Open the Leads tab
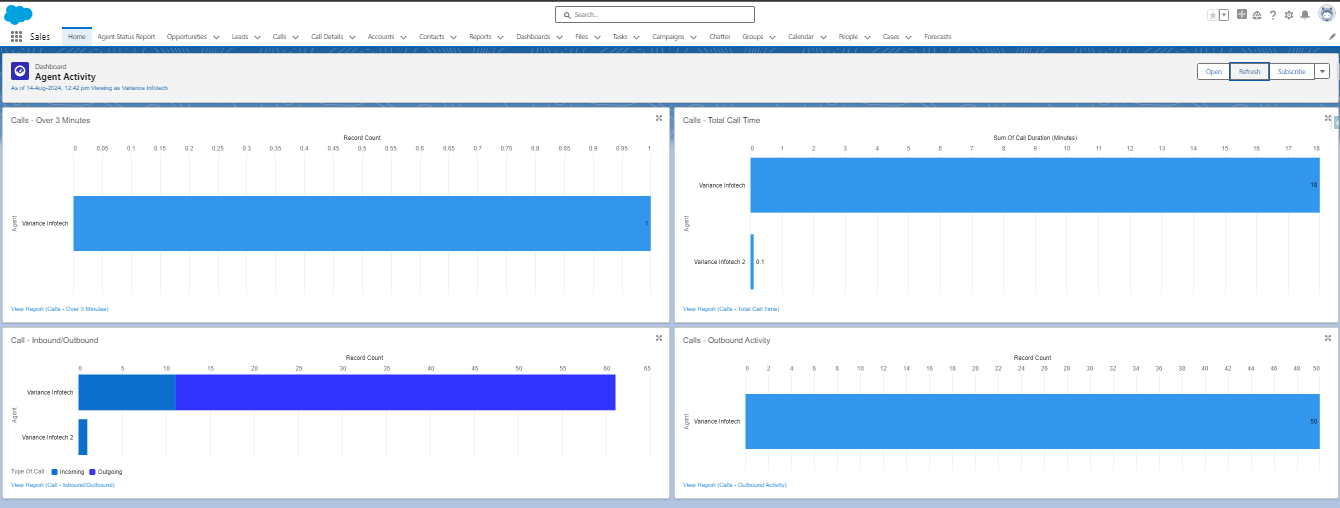The height and width of the screenshot is (508, 1340). click(240, 36)
